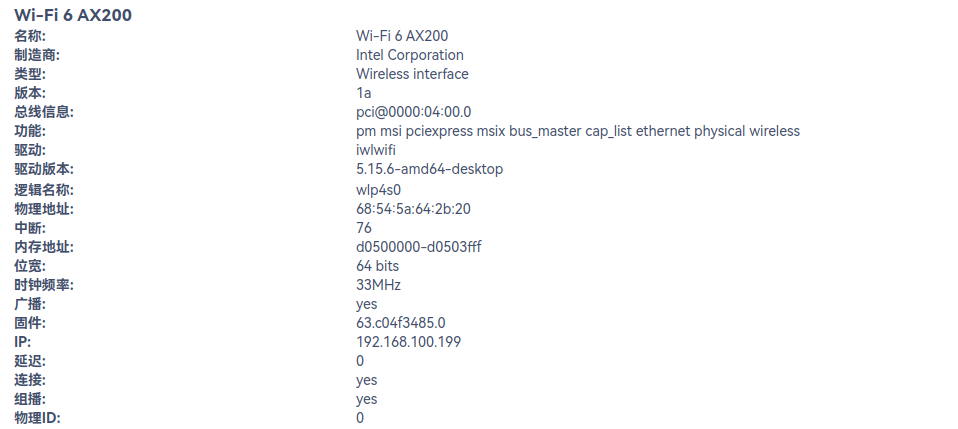Click the 固件 label
This screenshot has height=429, width=958.
pos(30,323)
